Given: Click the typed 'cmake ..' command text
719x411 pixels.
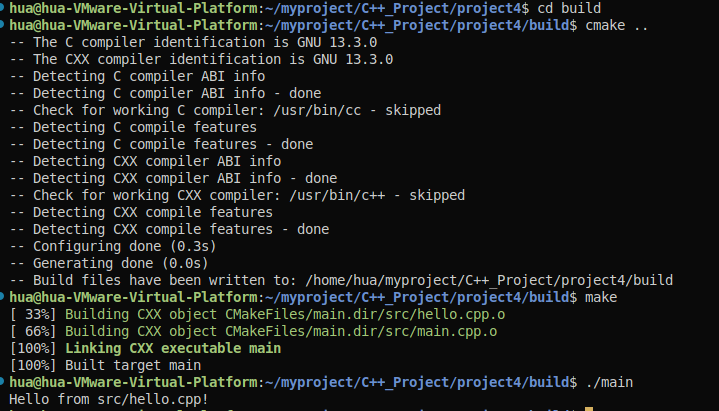Looking at the screenshot, I should point(617,25).
